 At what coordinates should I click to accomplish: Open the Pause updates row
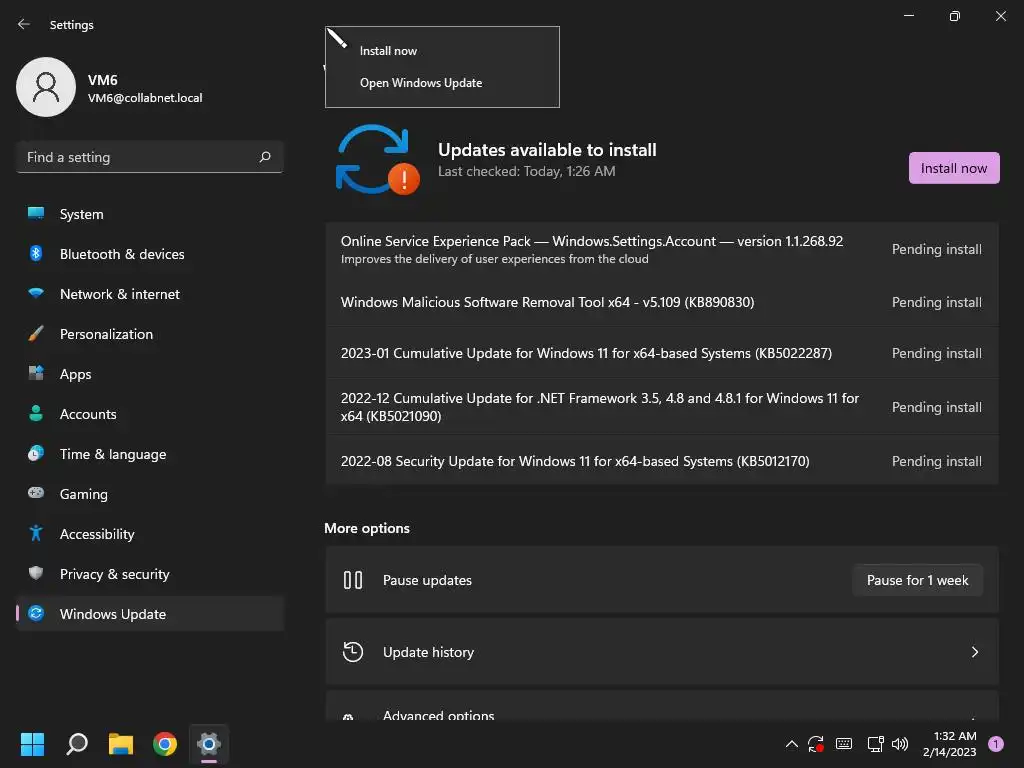pos(662,580)
